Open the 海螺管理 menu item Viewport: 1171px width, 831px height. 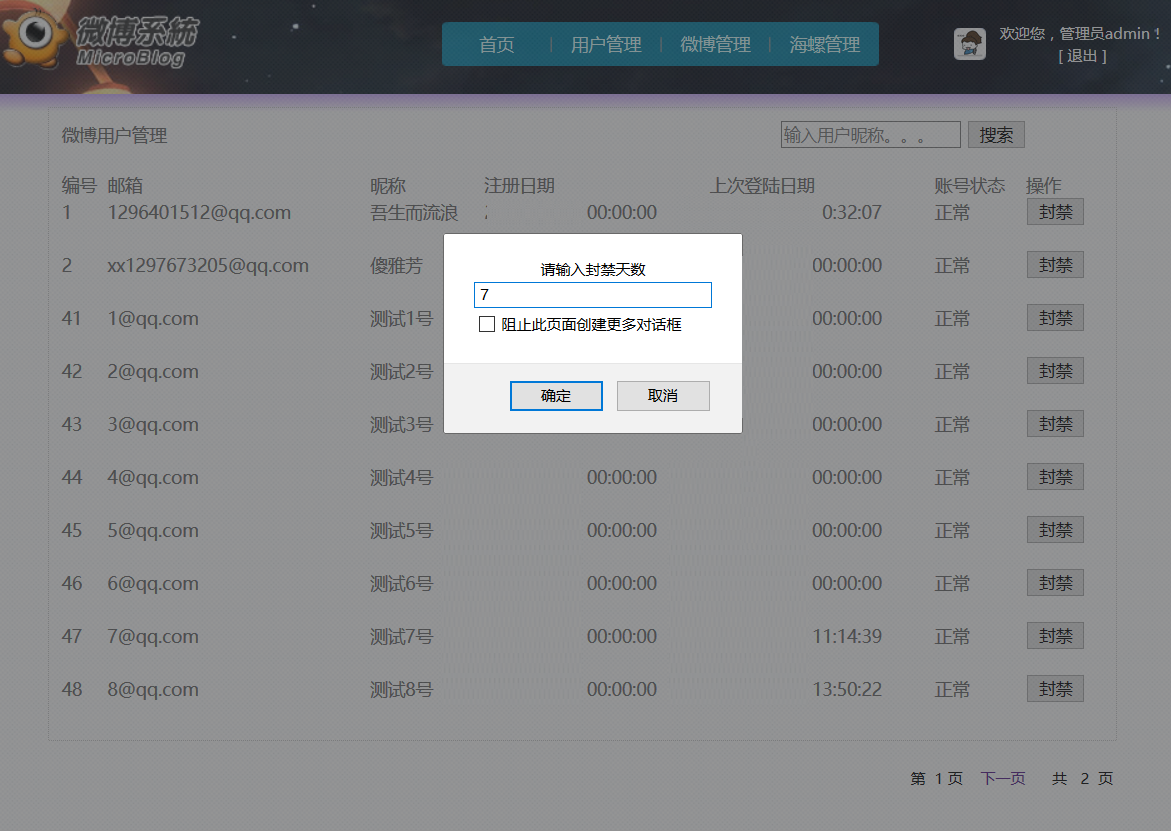pos(824,45)
